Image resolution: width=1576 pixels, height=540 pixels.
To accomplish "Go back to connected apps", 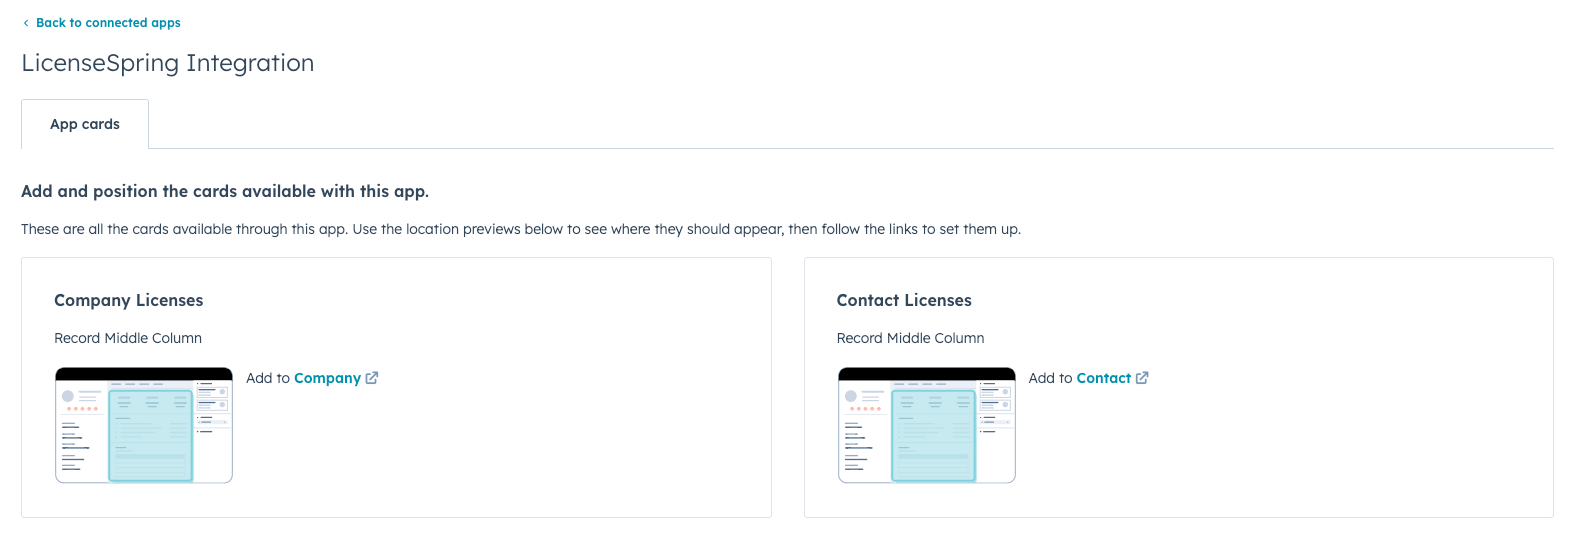I will (x=108, y=23).
